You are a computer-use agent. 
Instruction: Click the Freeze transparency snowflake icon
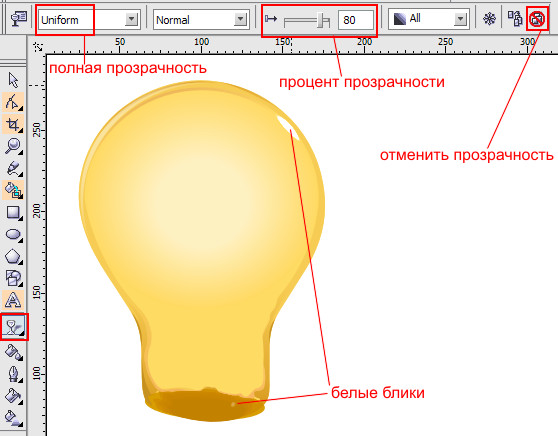pyautogui.click(x=490, y=19)
